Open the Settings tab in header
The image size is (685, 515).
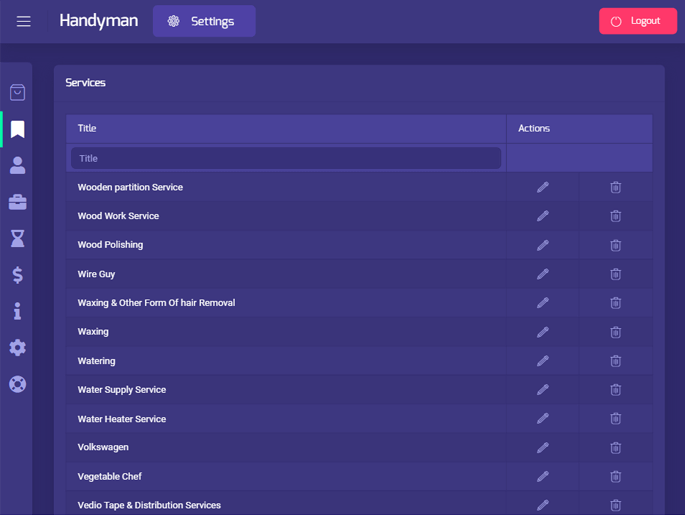coord(204,21)
